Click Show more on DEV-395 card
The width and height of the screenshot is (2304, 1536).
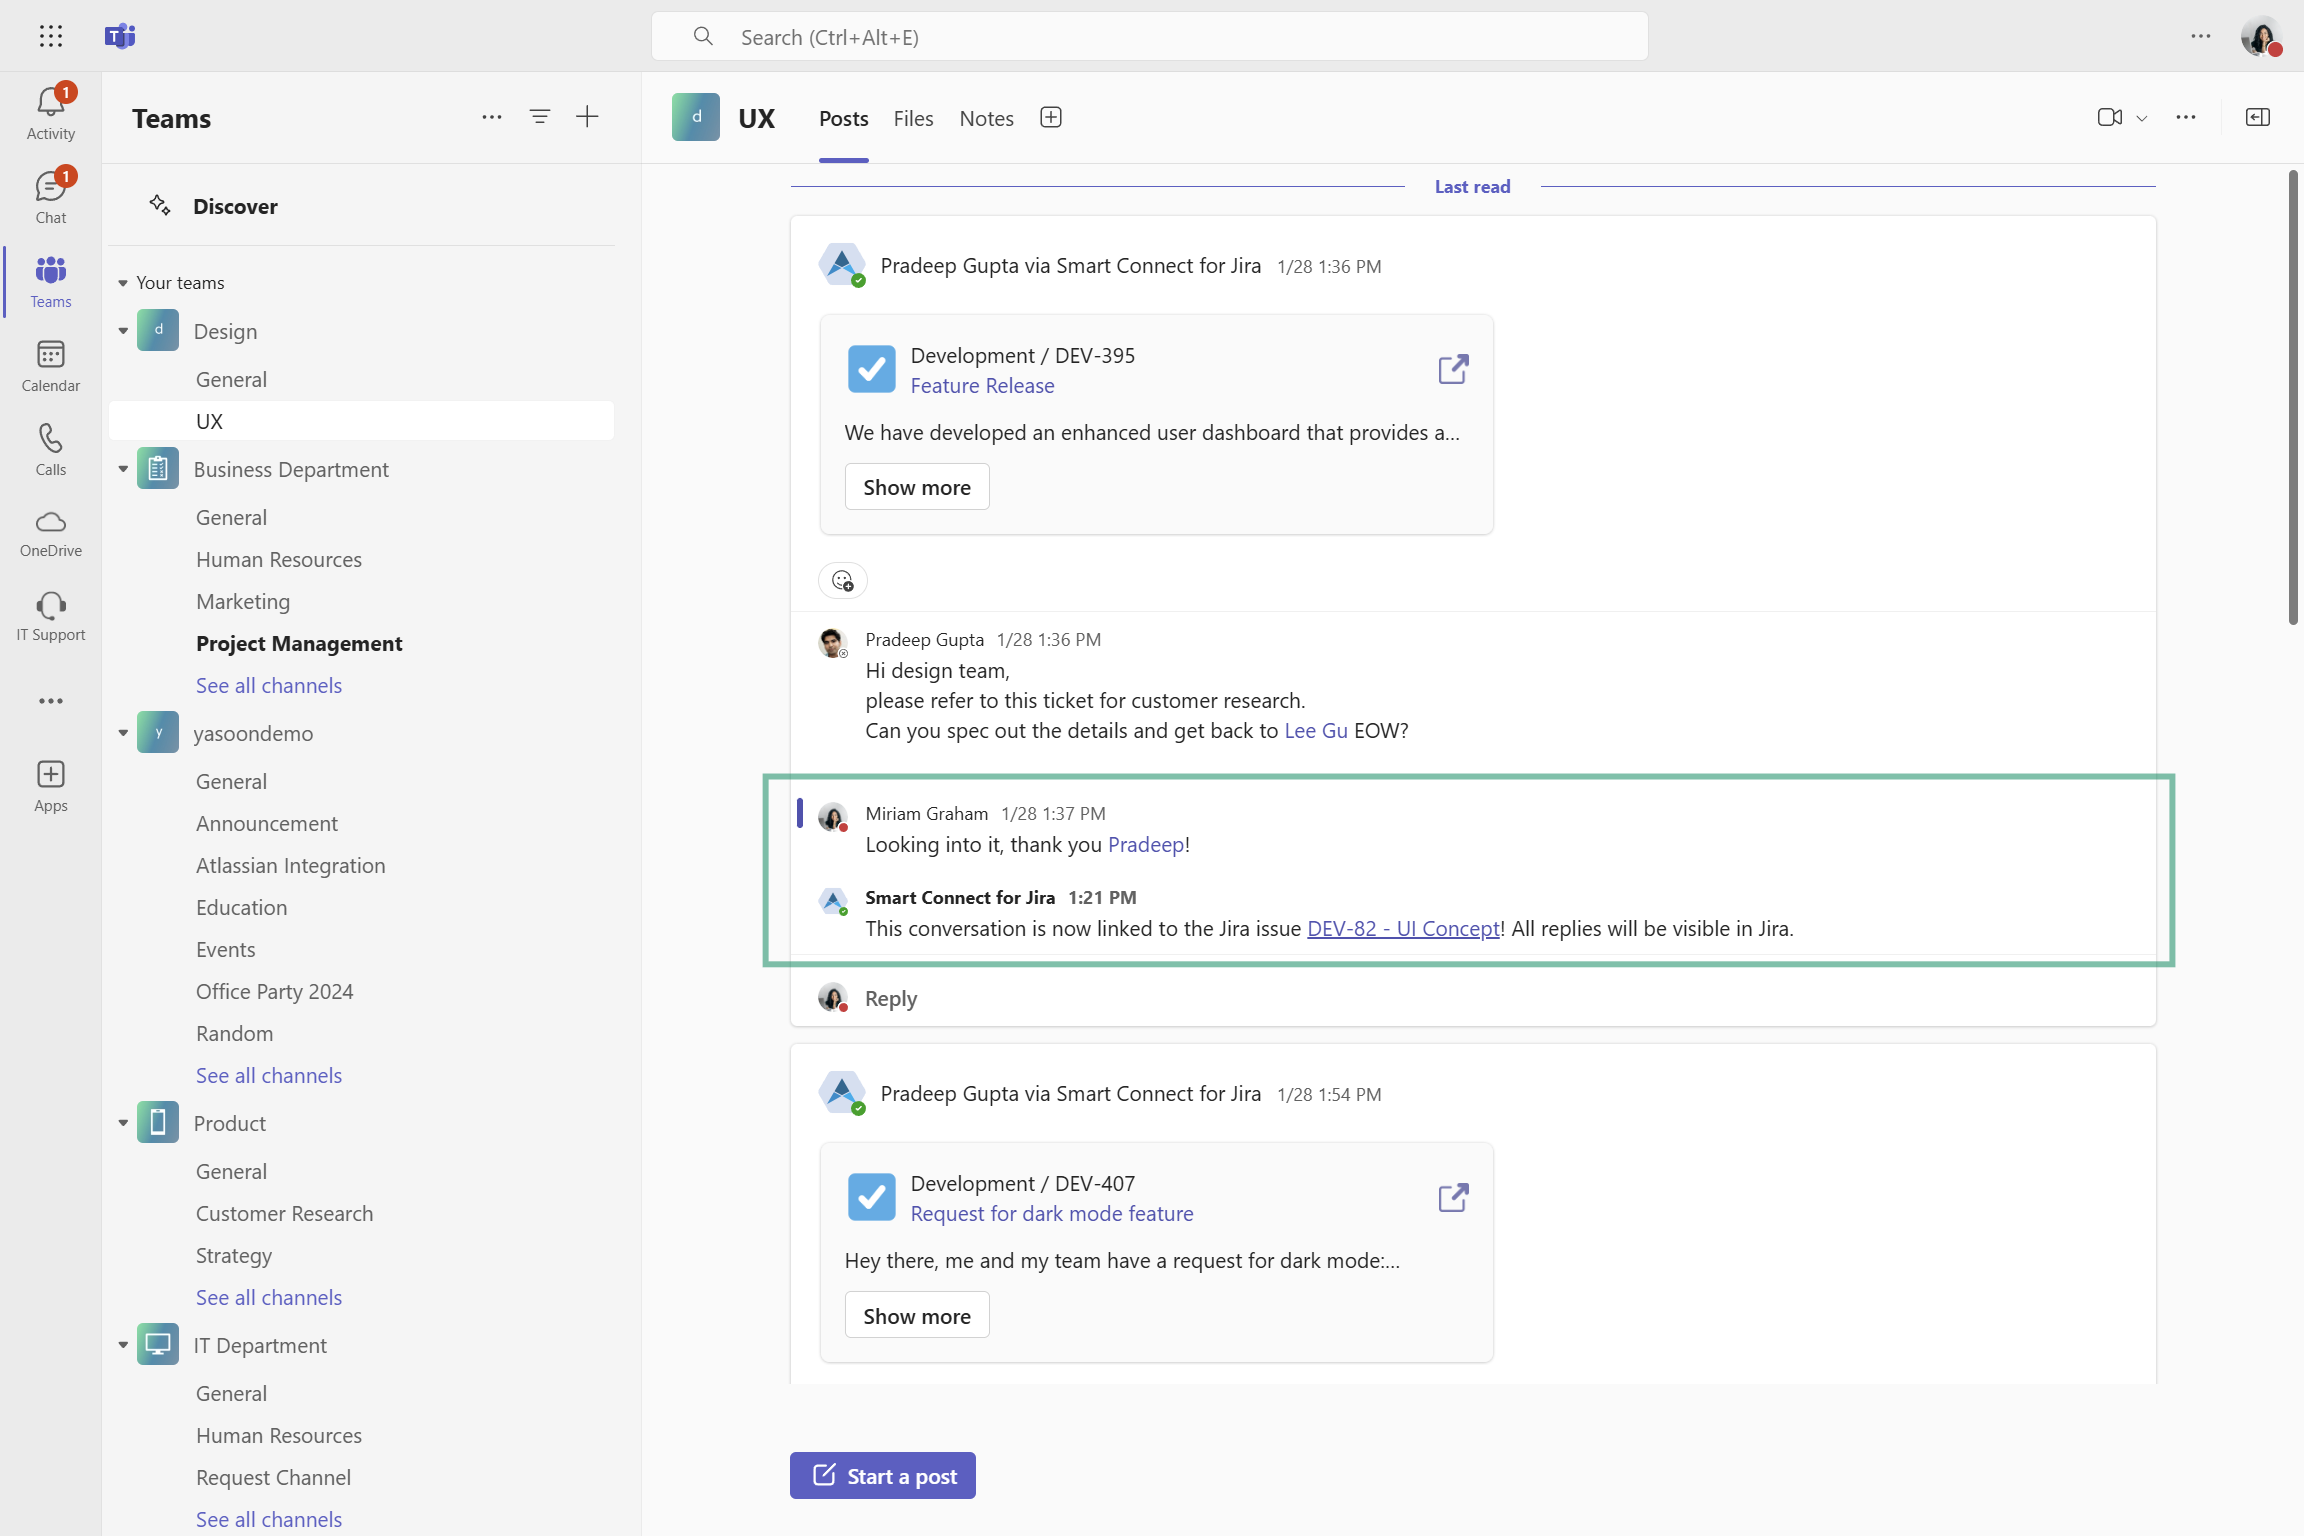tap(917, 487)
